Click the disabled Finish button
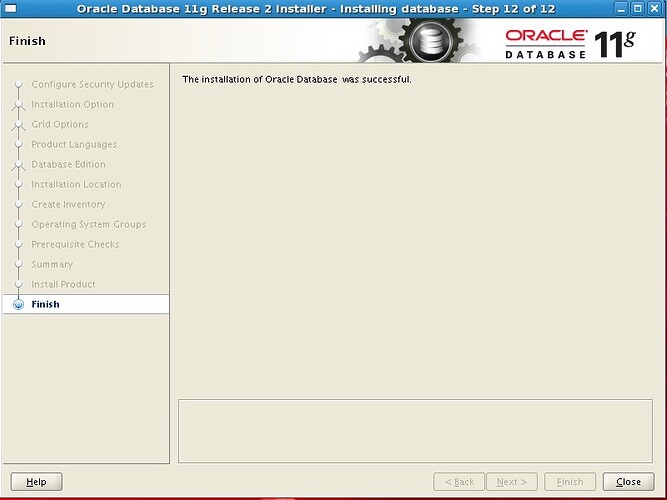This screenshot has width=667, height=500. [x=570, y=481]
